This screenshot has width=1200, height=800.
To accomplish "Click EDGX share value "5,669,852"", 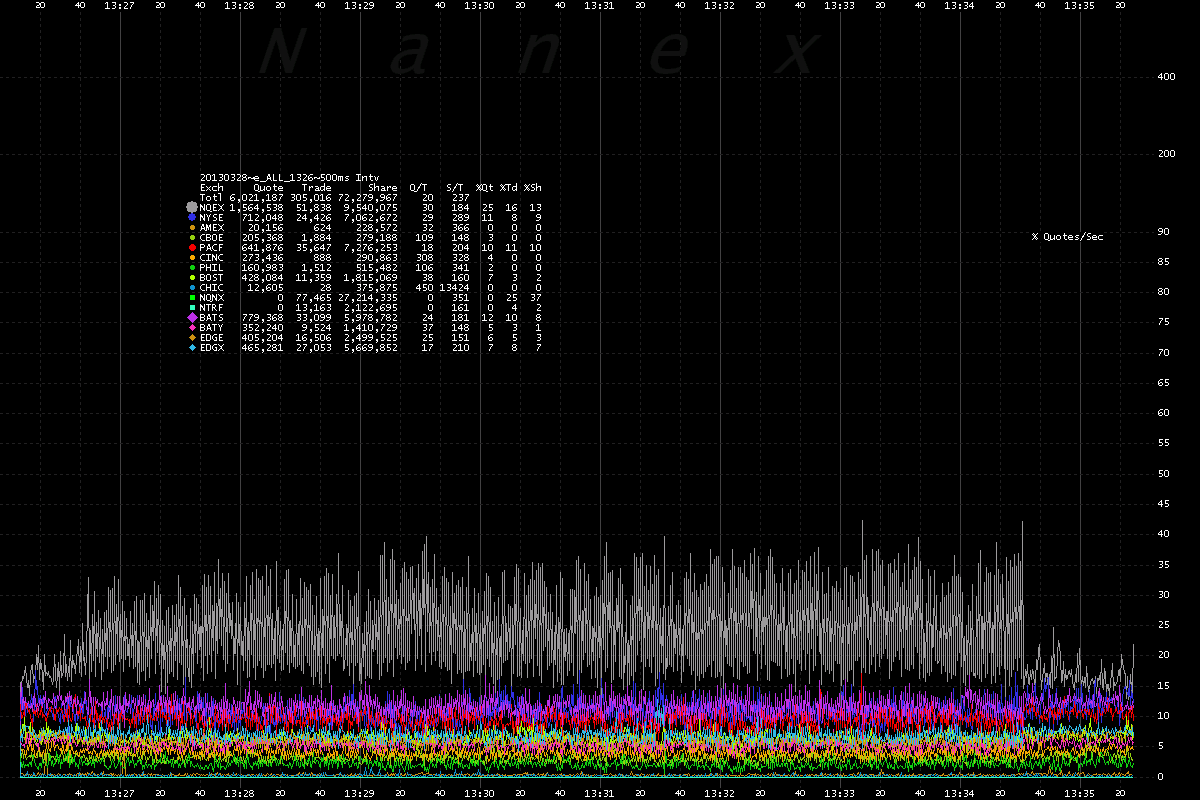I will tap(371, 347).
